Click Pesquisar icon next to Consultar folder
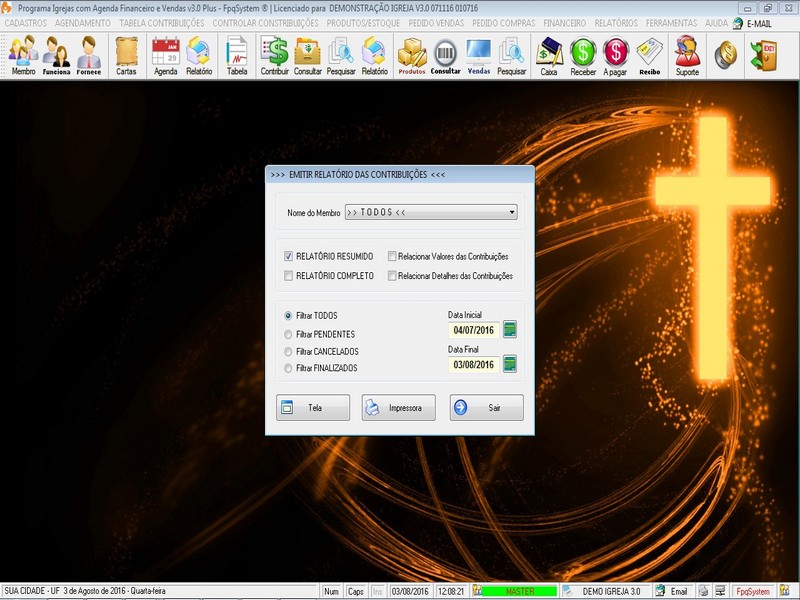The width and height of the screenshot is (800, 600). click(x=341, y=56)
